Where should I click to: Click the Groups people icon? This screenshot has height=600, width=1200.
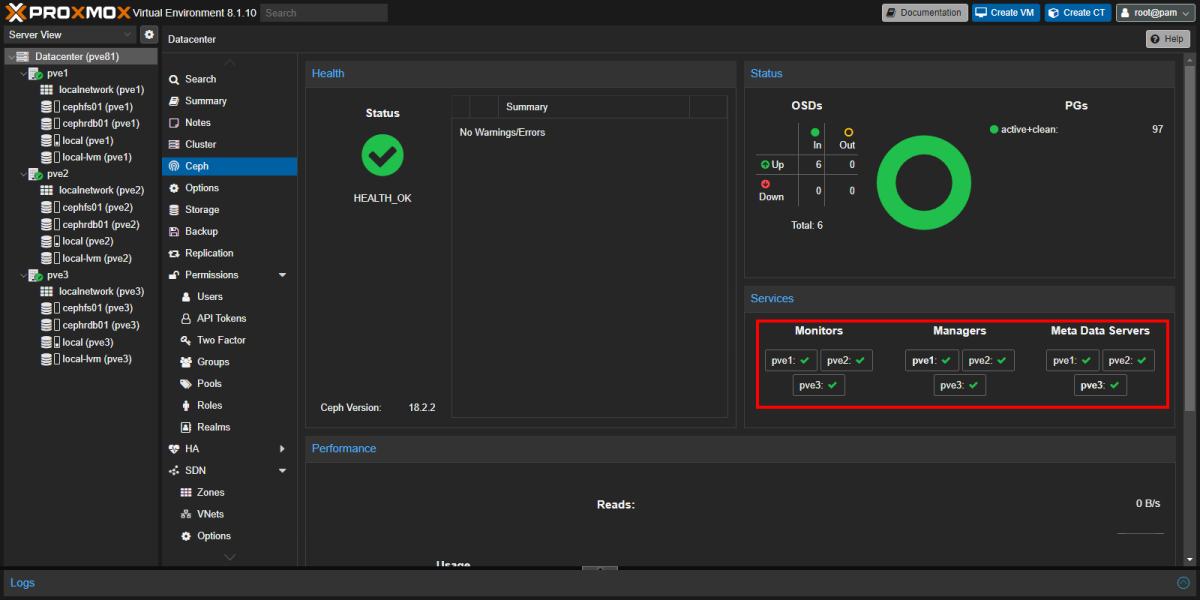click(186, 362)
